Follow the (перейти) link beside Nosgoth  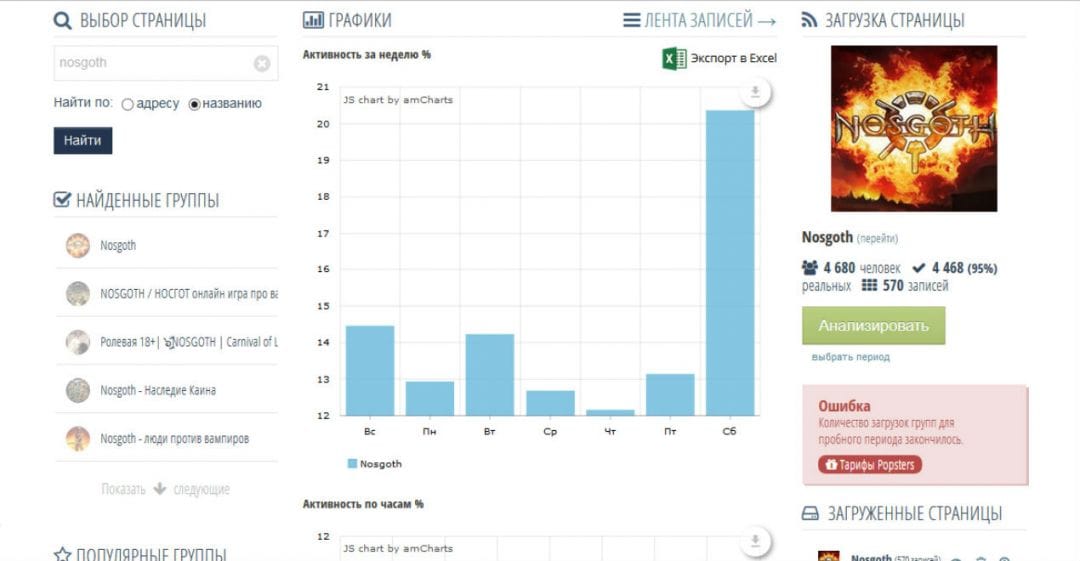877,238
